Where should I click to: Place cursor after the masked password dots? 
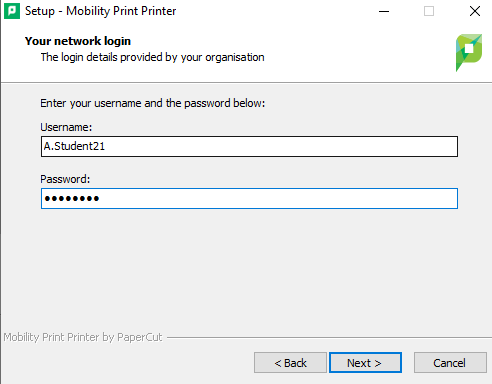pos(100,199)
